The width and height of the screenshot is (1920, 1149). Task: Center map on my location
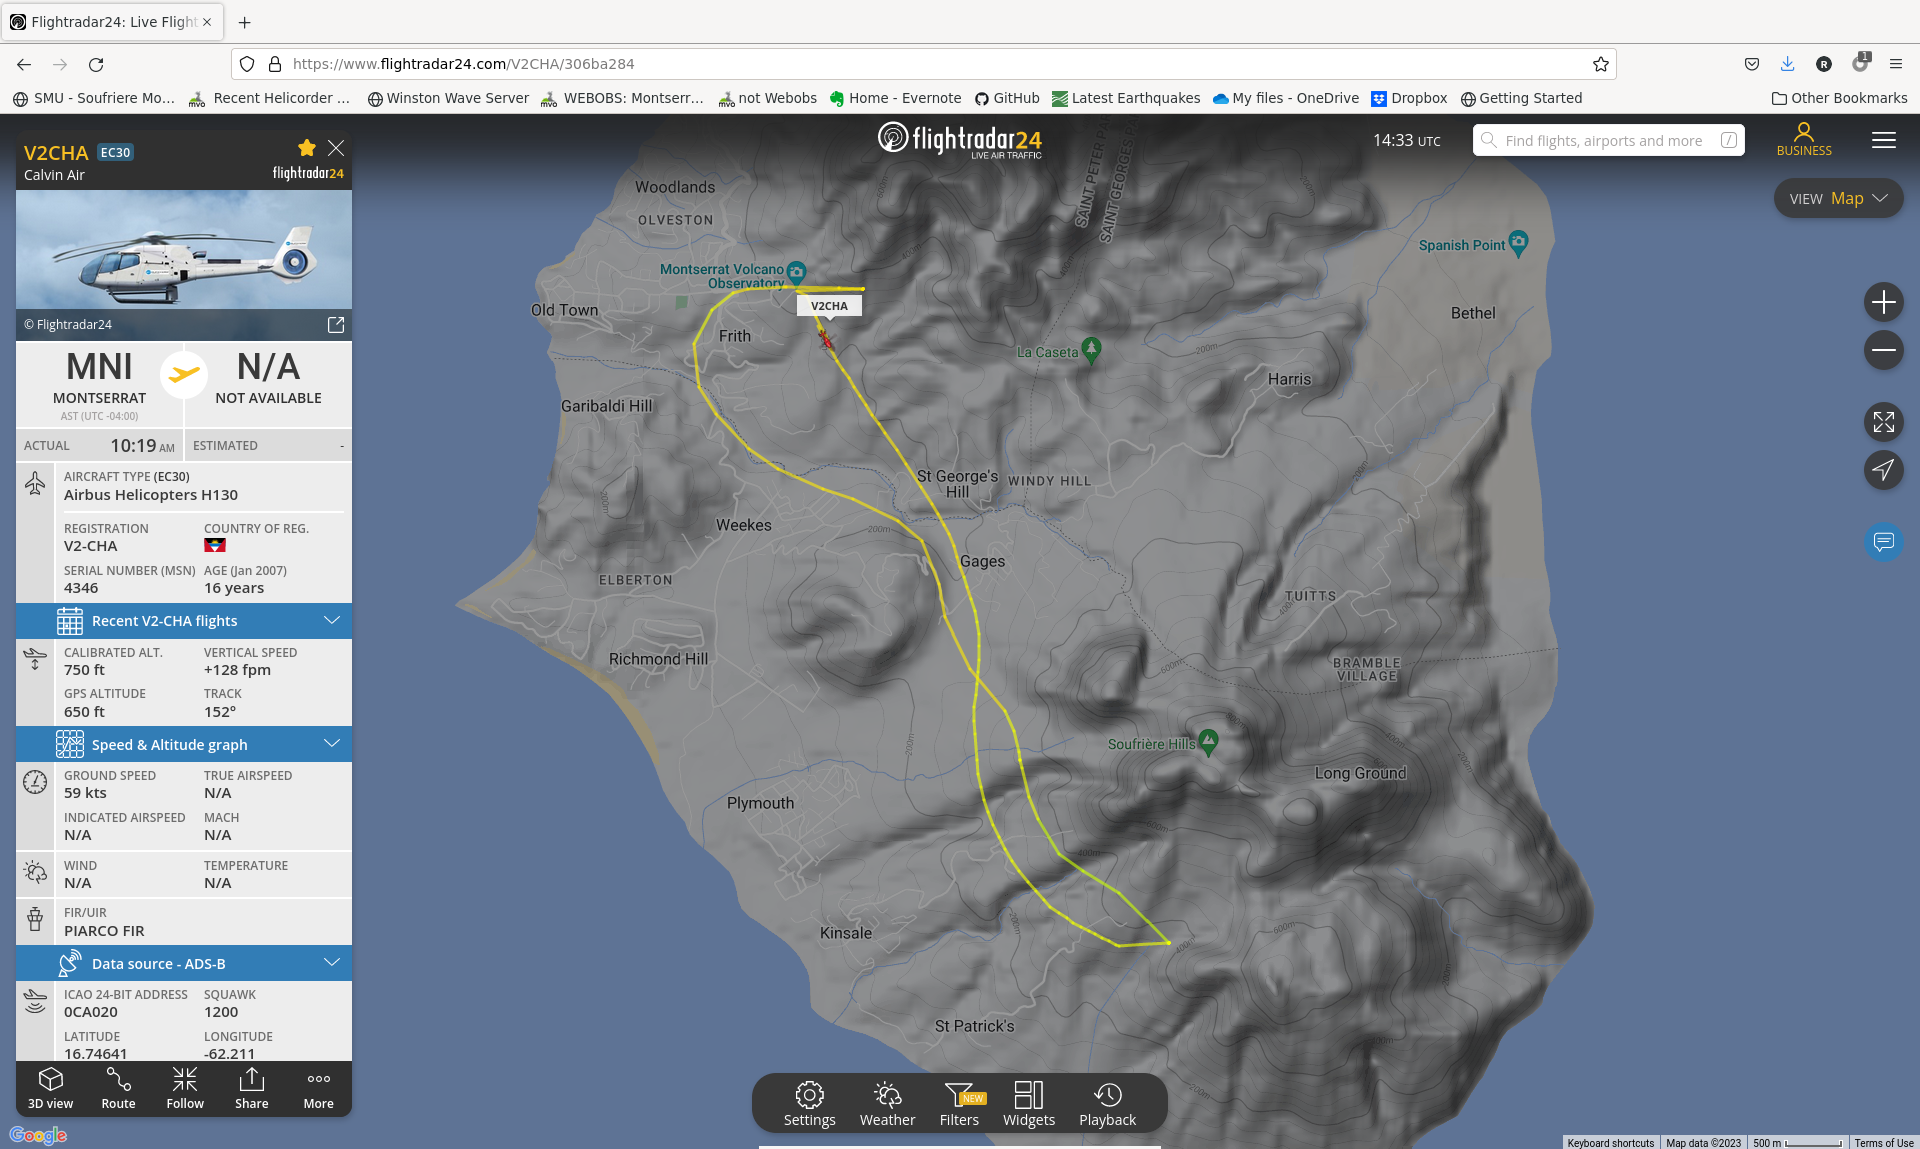point(1884,470)
